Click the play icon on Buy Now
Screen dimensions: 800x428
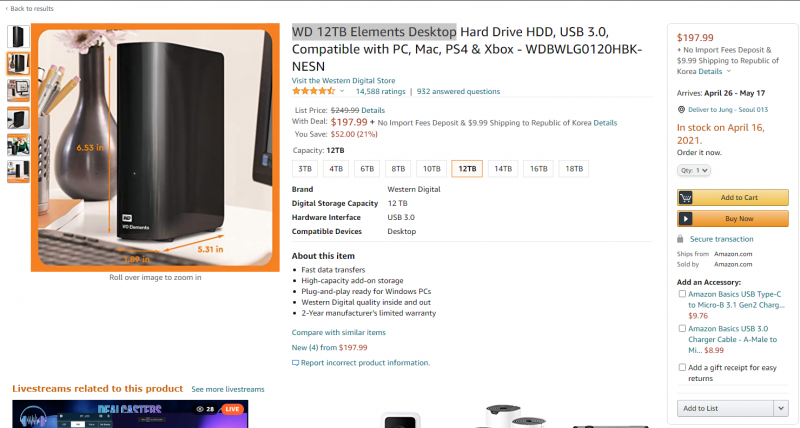tap(686, 218)
